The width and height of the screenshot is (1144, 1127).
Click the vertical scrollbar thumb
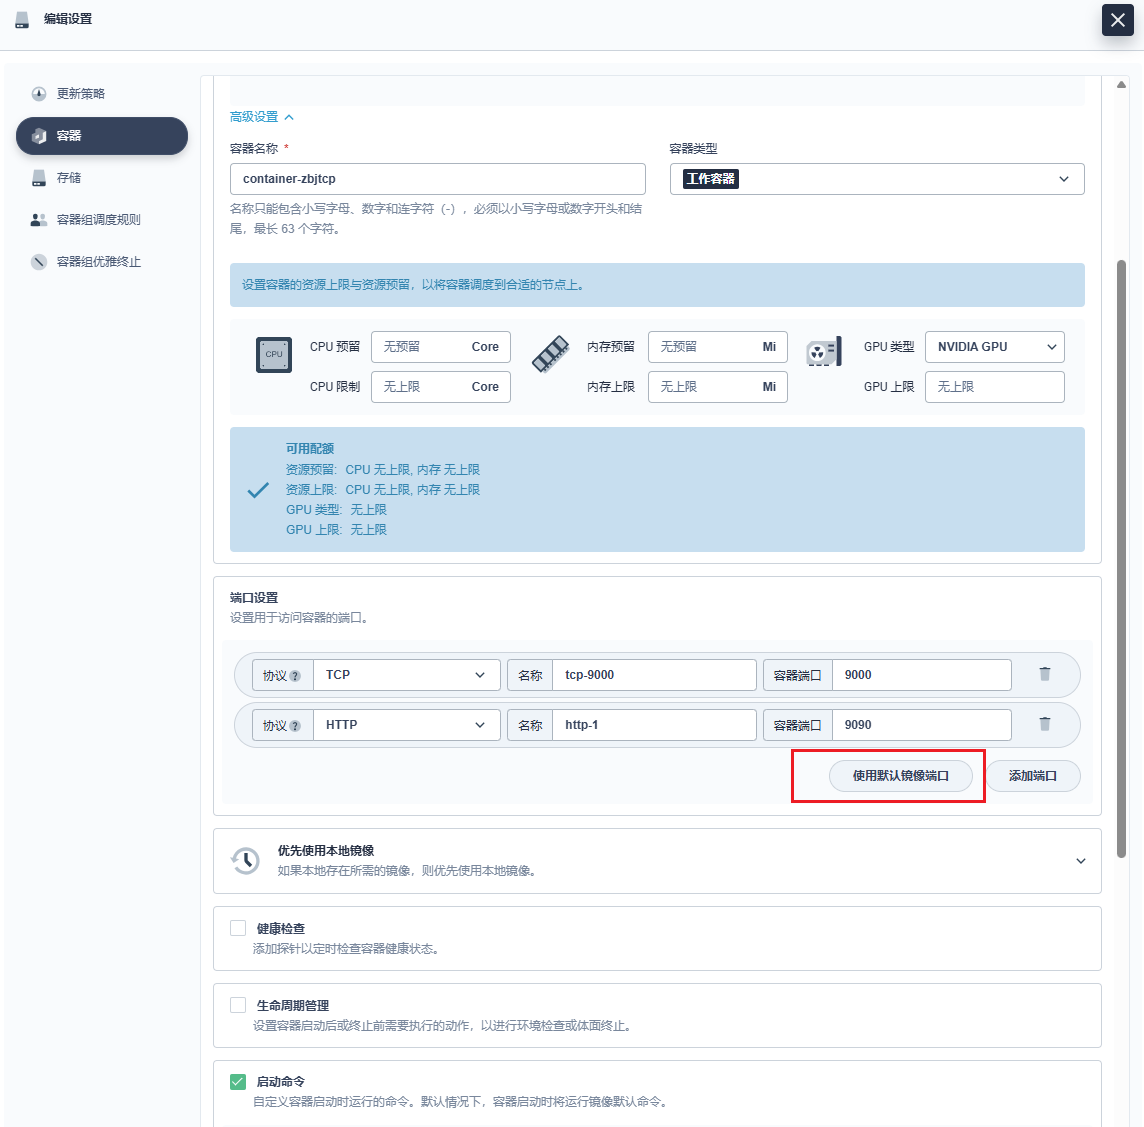[x=1121, y=559]
